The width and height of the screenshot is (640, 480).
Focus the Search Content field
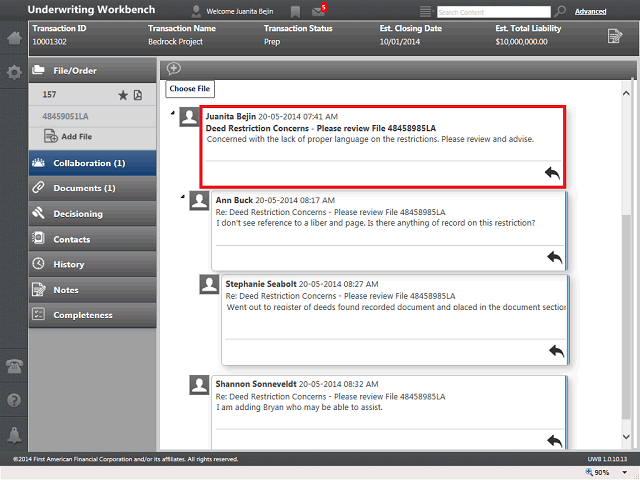pos(493,12)
